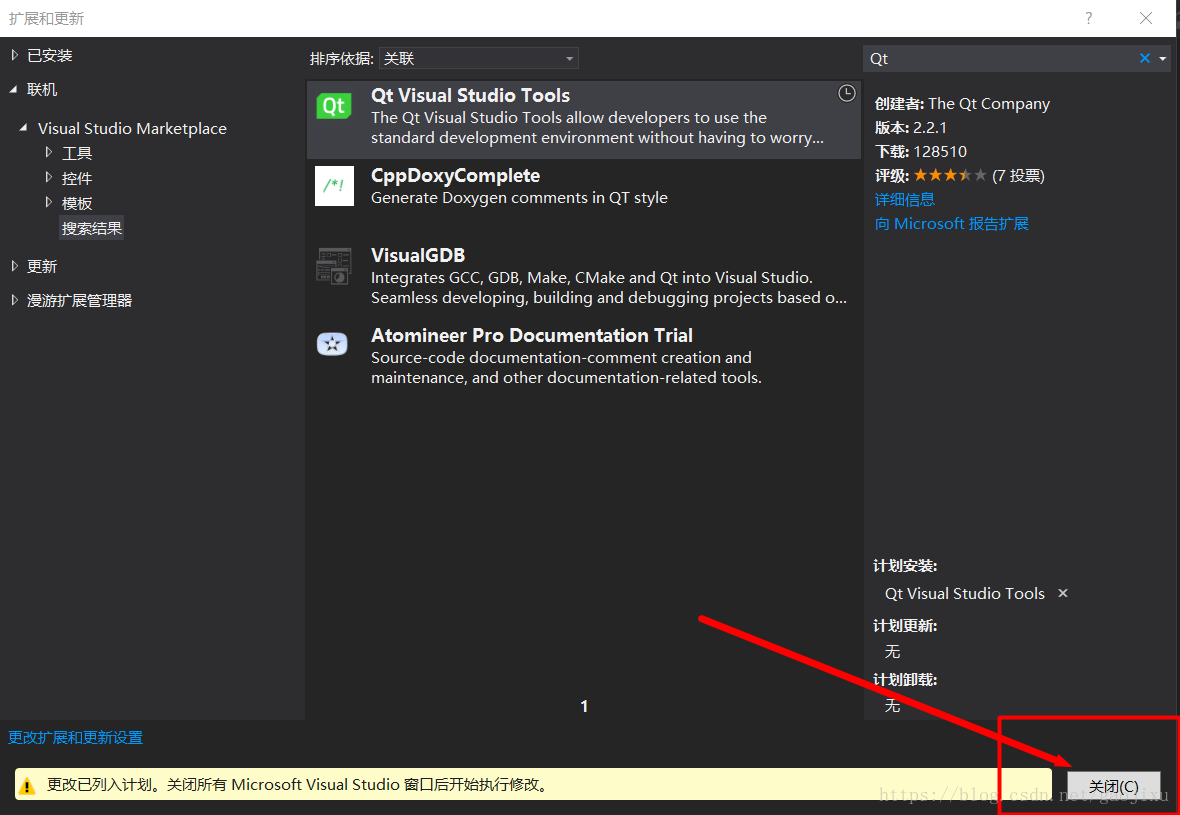Select the Qt Visual Studio Tools title
The width and height of the screenshot is (1180, 815).
[470, 96]
